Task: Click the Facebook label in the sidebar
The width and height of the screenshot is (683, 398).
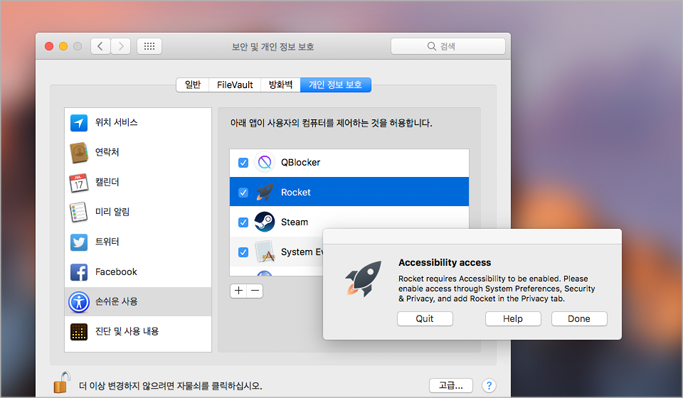Action: tap(116, 272)
